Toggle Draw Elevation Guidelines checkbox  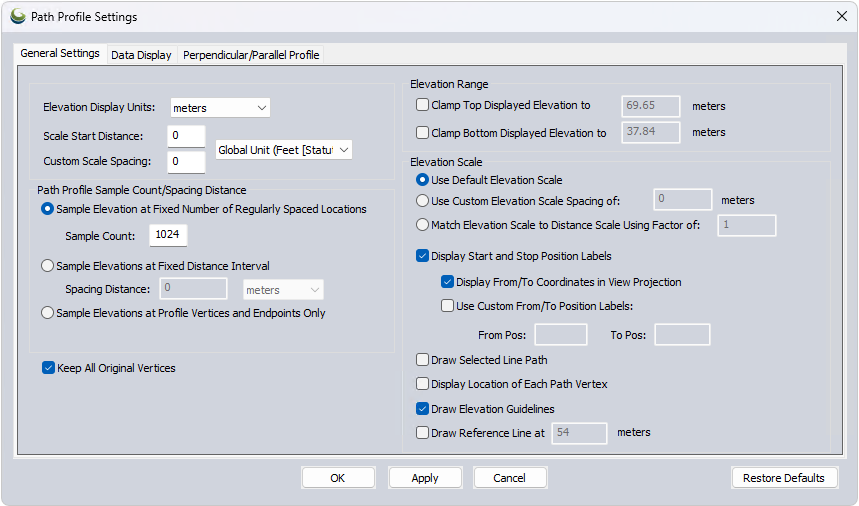[422, 409]
